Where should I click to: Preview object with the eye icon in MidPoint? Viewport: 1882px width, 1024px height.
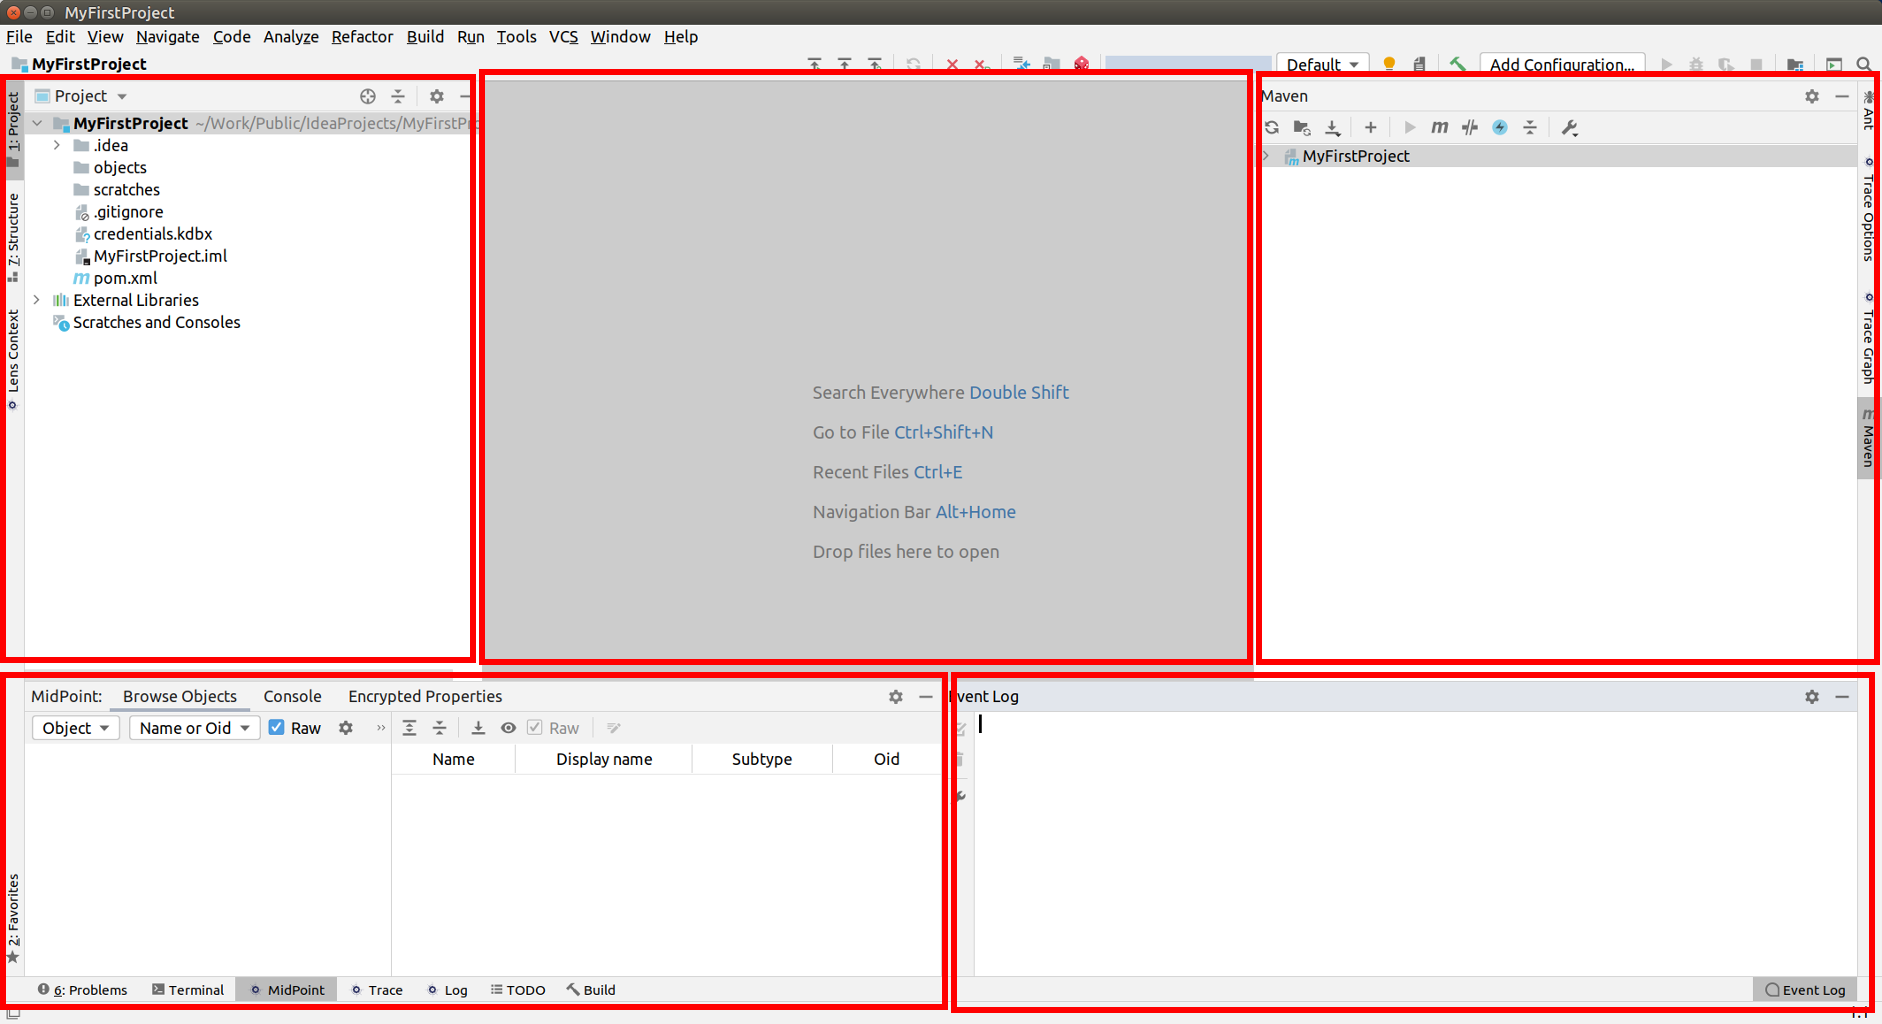coord(509,727)
